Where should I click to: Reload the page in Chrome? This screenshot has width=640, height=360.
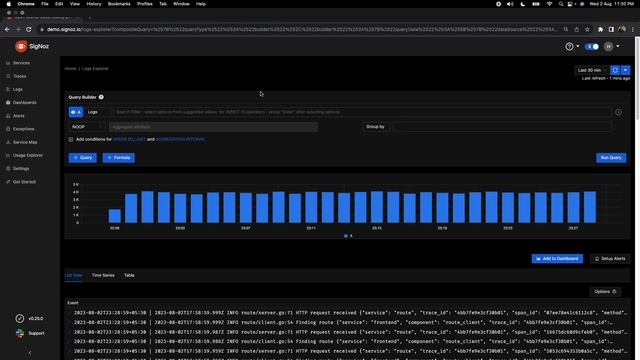coord(29,29)
